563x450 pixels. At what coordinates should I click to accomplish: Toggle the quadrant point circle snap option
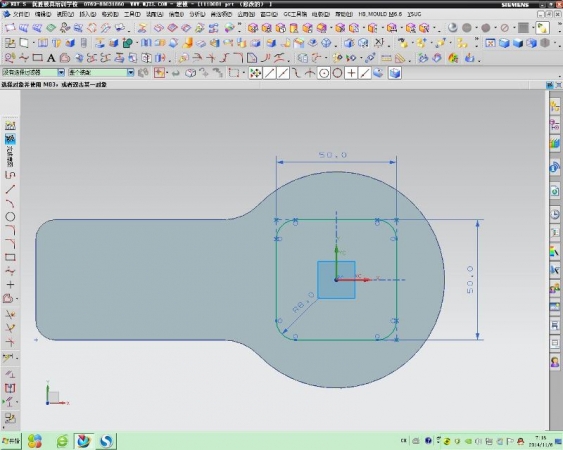[x=337, y=73]
